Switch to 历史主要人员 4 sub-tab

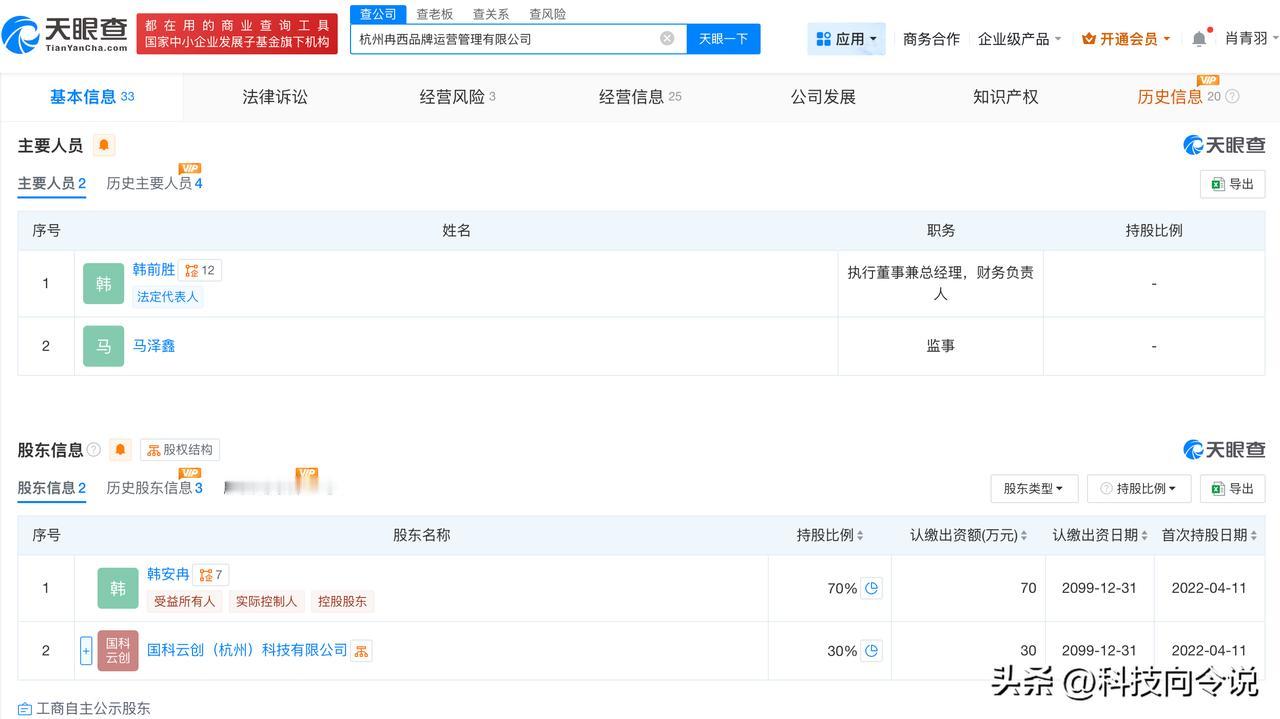[x=155, y=184]
